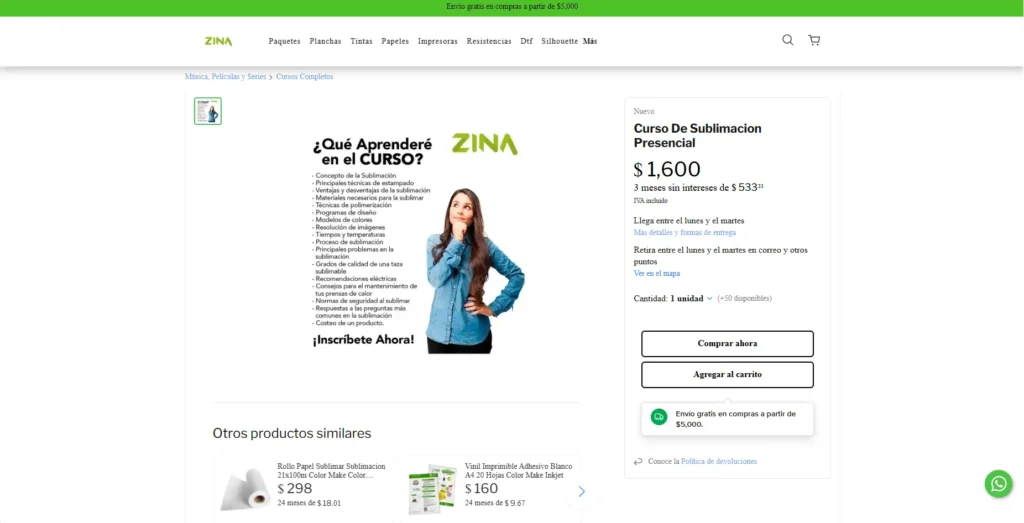This screenshot has height=523, width=1024.
Task: Click the return policy arrow icon
Action: 638,462
